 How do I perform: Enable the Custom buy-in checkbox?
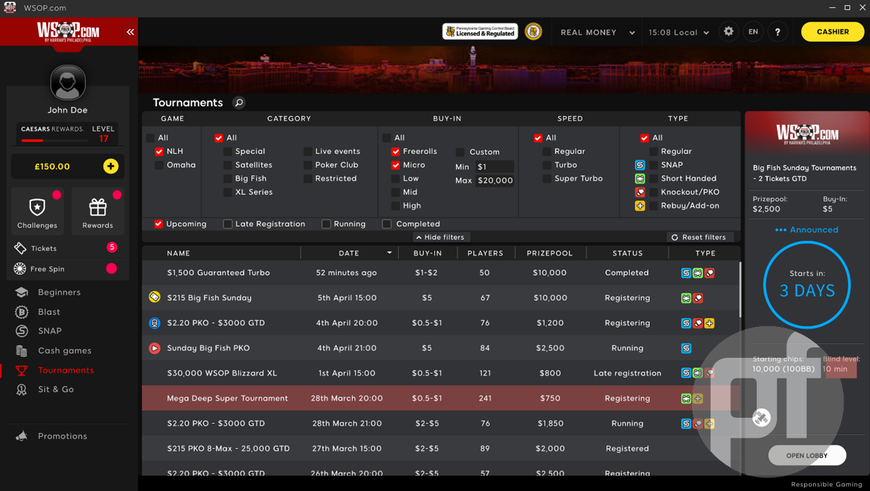point(460,152)
